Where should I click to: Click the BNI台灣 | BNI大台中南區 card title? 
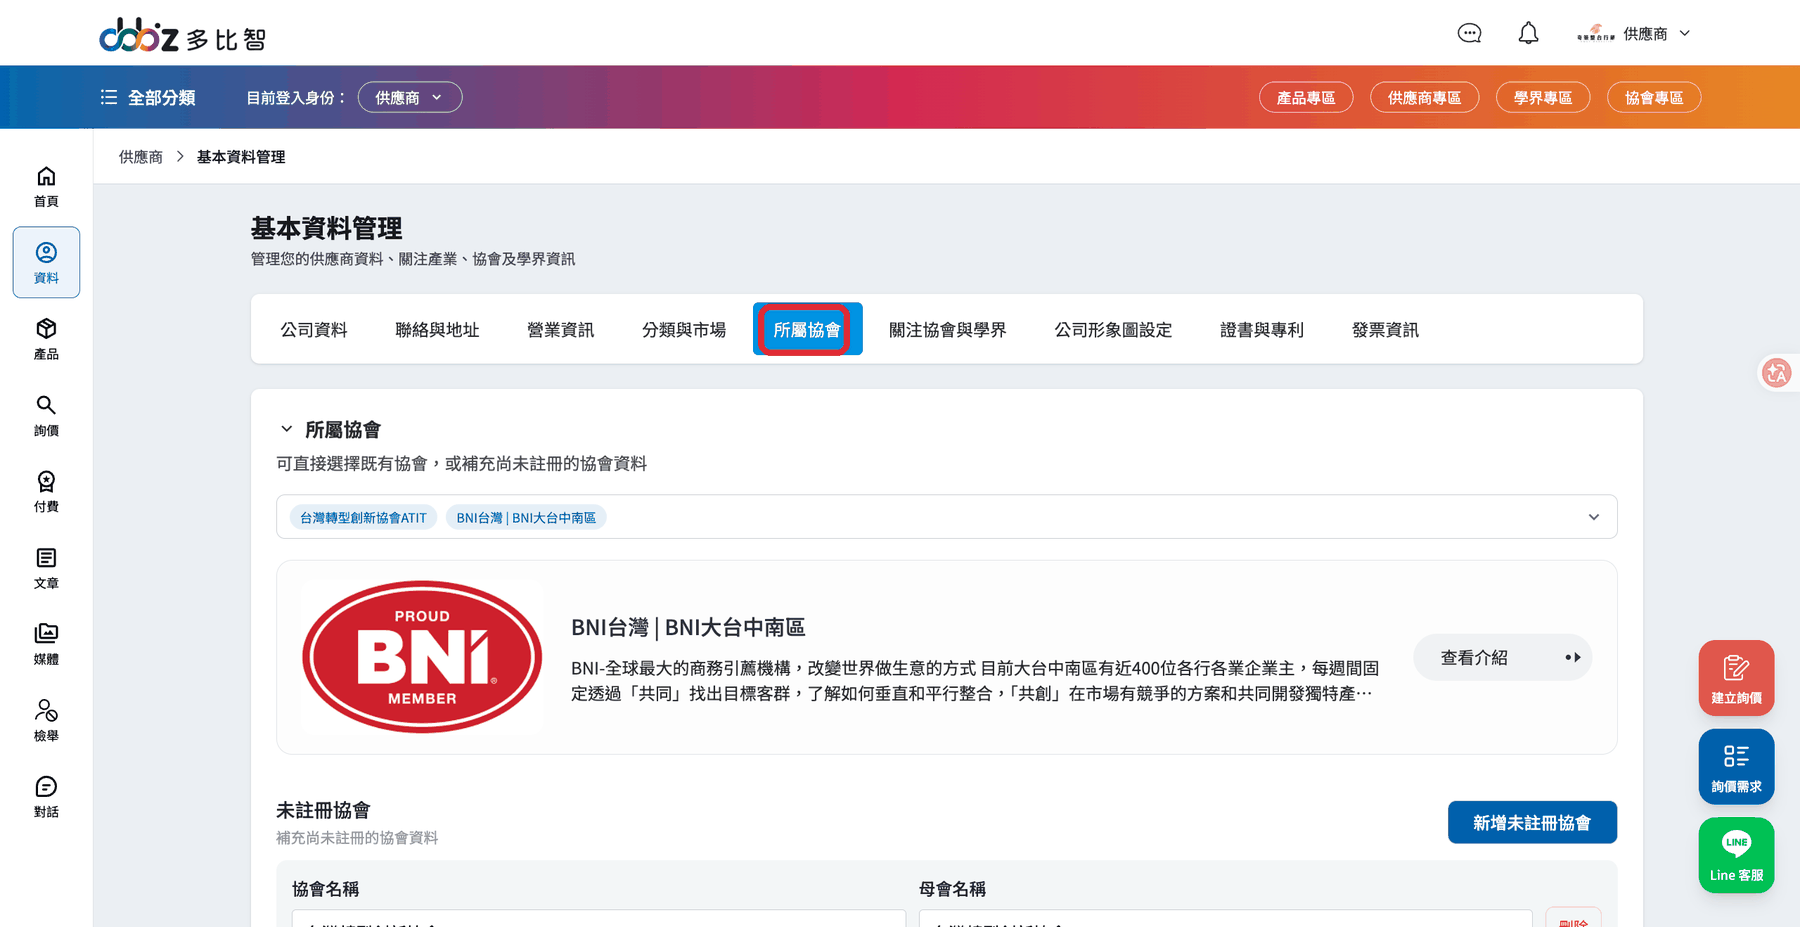click(x=688, y=627)
